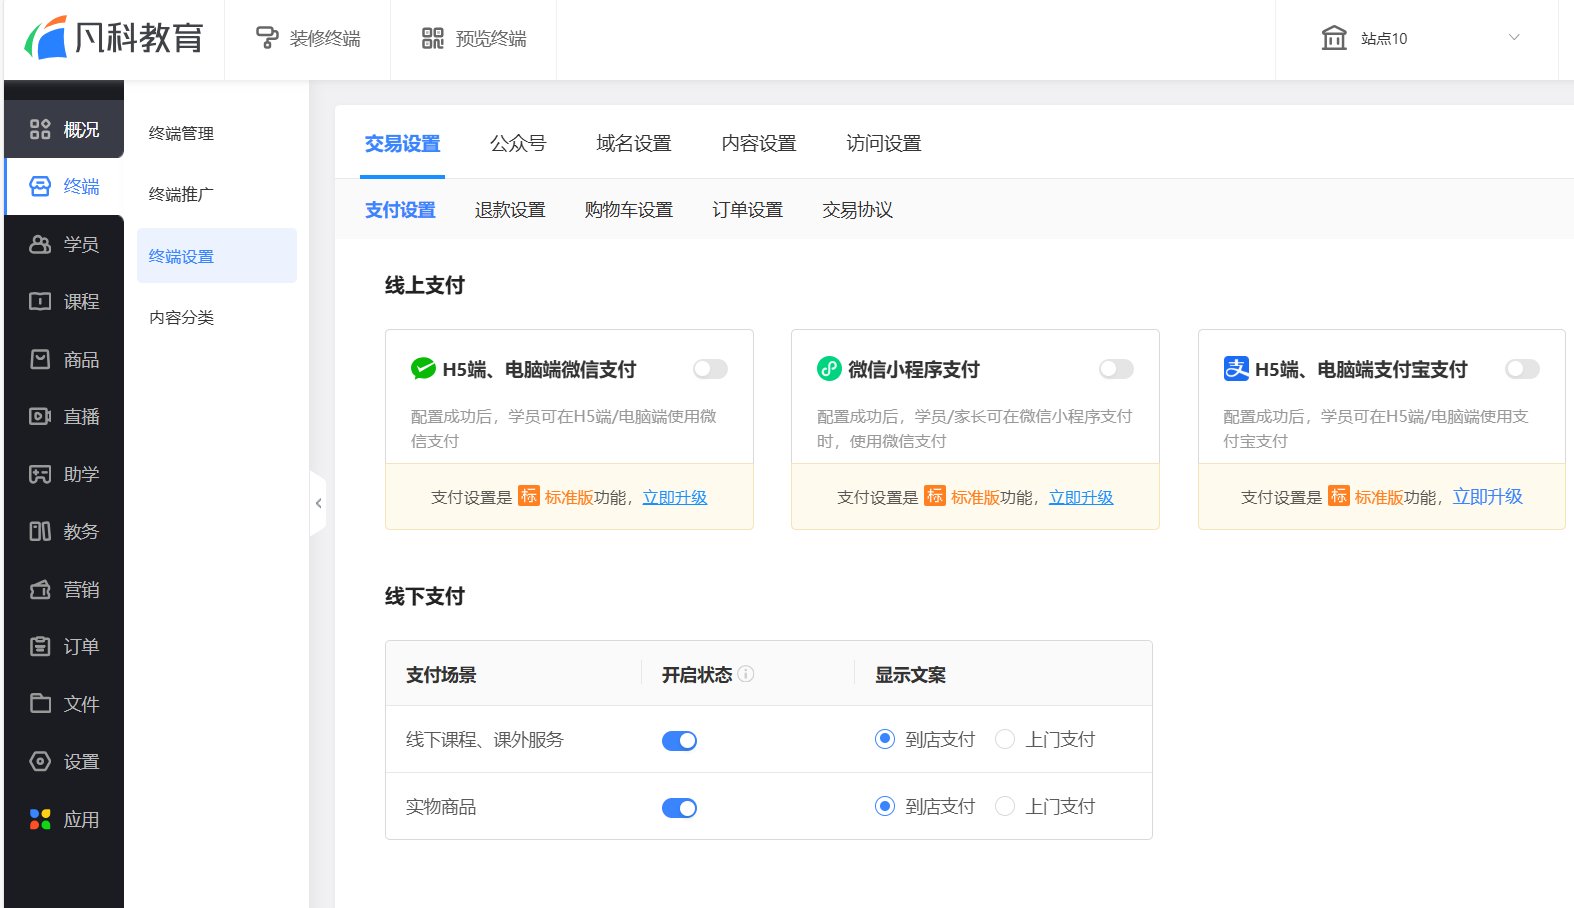Click 立即升级 under 支付宝支付 card

tap(1487, 497)
